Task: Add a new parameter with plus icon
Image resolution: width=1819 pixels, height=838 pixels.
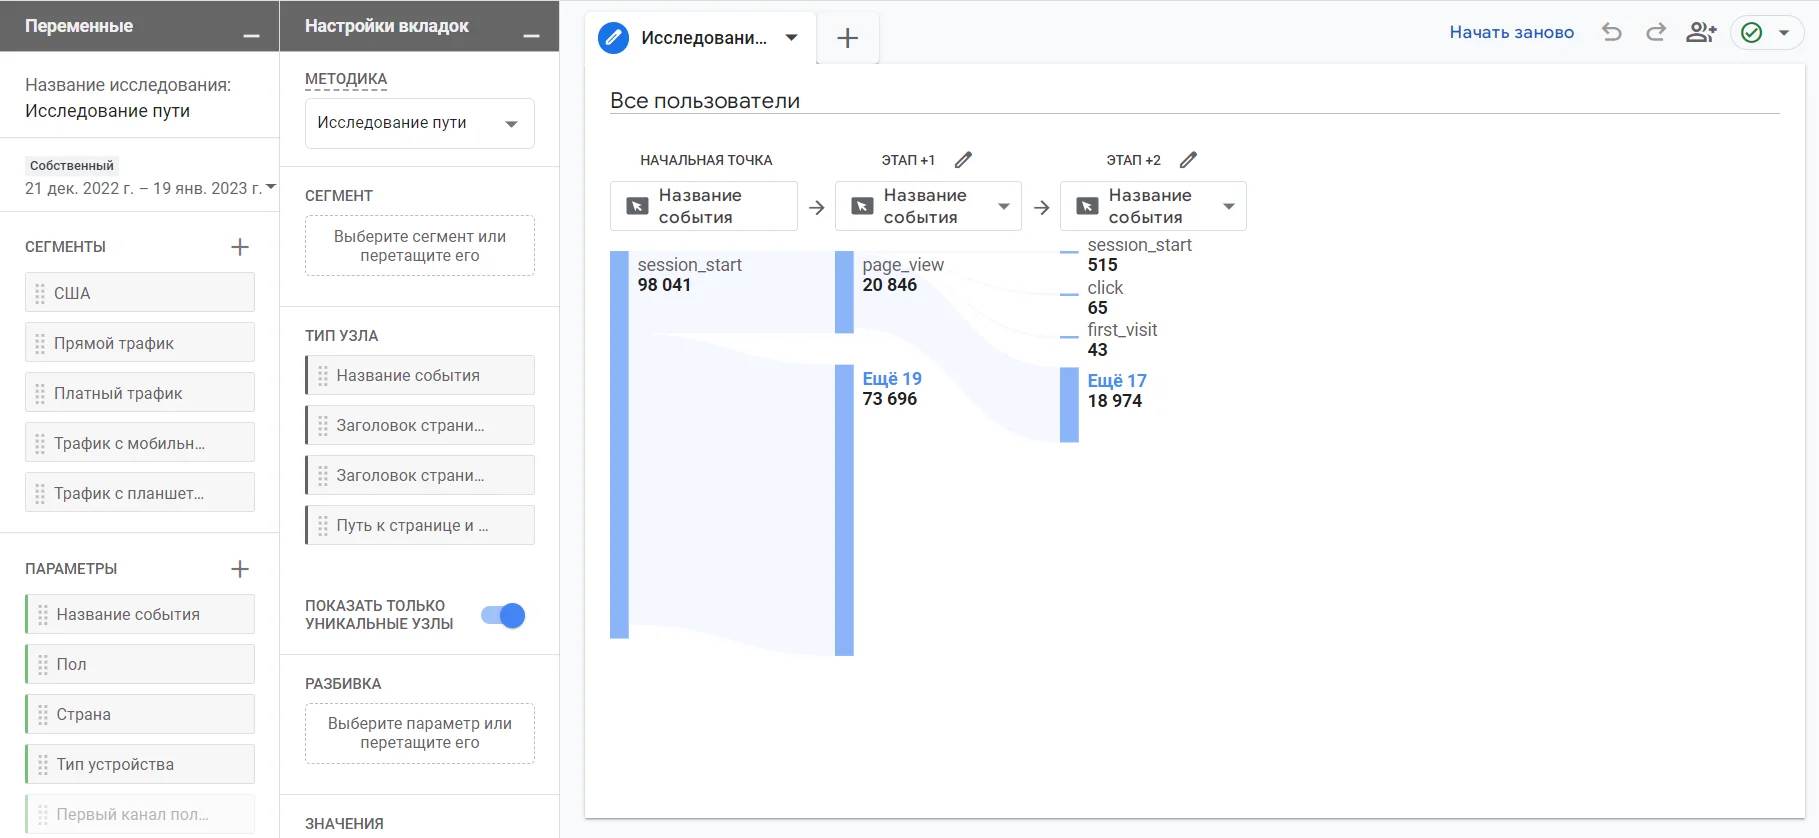Action: click(x=240, y=569)
